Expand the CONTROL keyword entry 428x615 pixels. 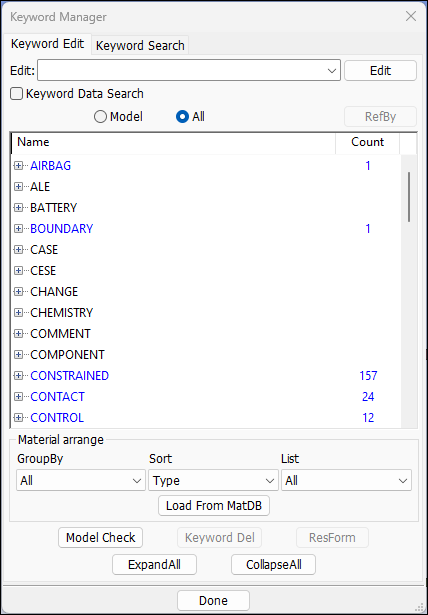coord(18,418)
